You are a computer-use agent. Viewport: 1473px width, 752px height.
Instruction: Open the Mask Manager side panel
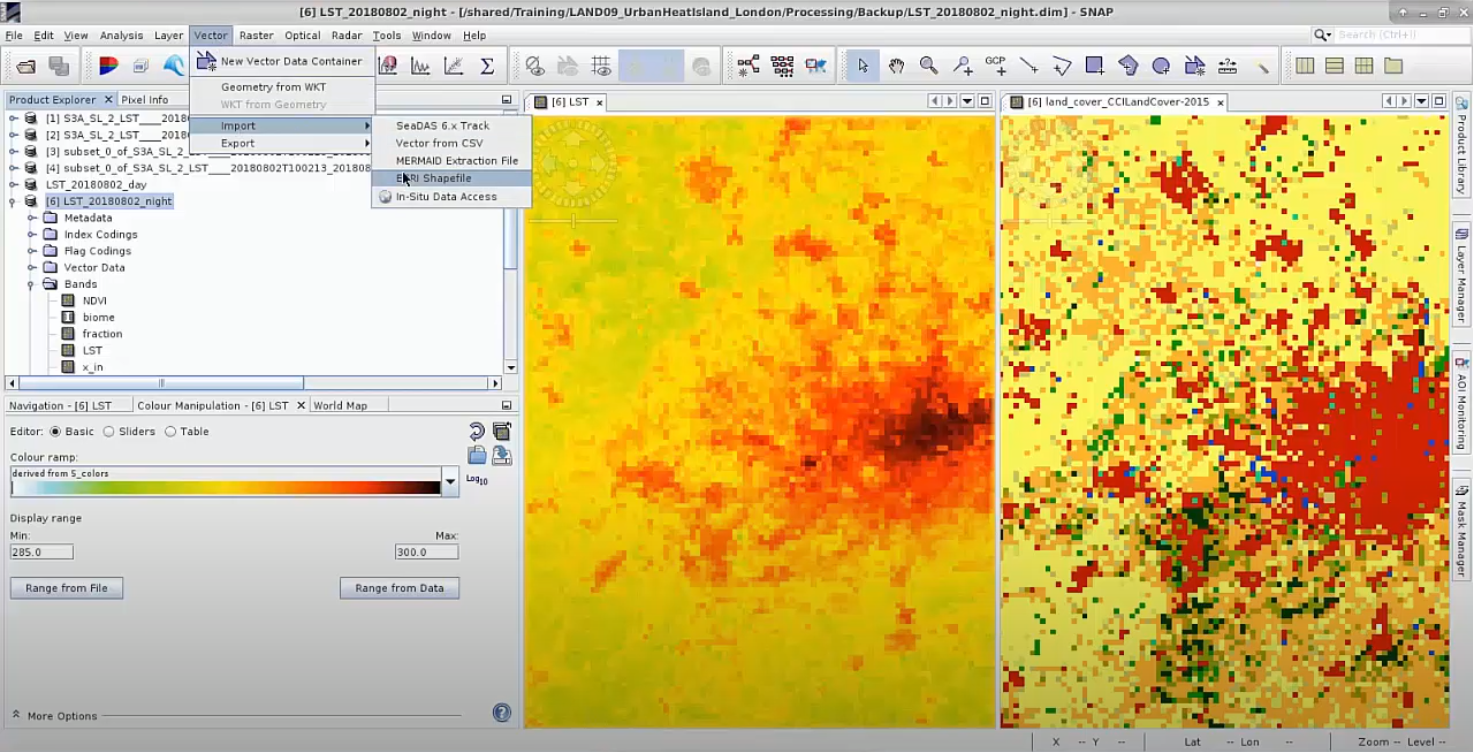(1461, 530)
